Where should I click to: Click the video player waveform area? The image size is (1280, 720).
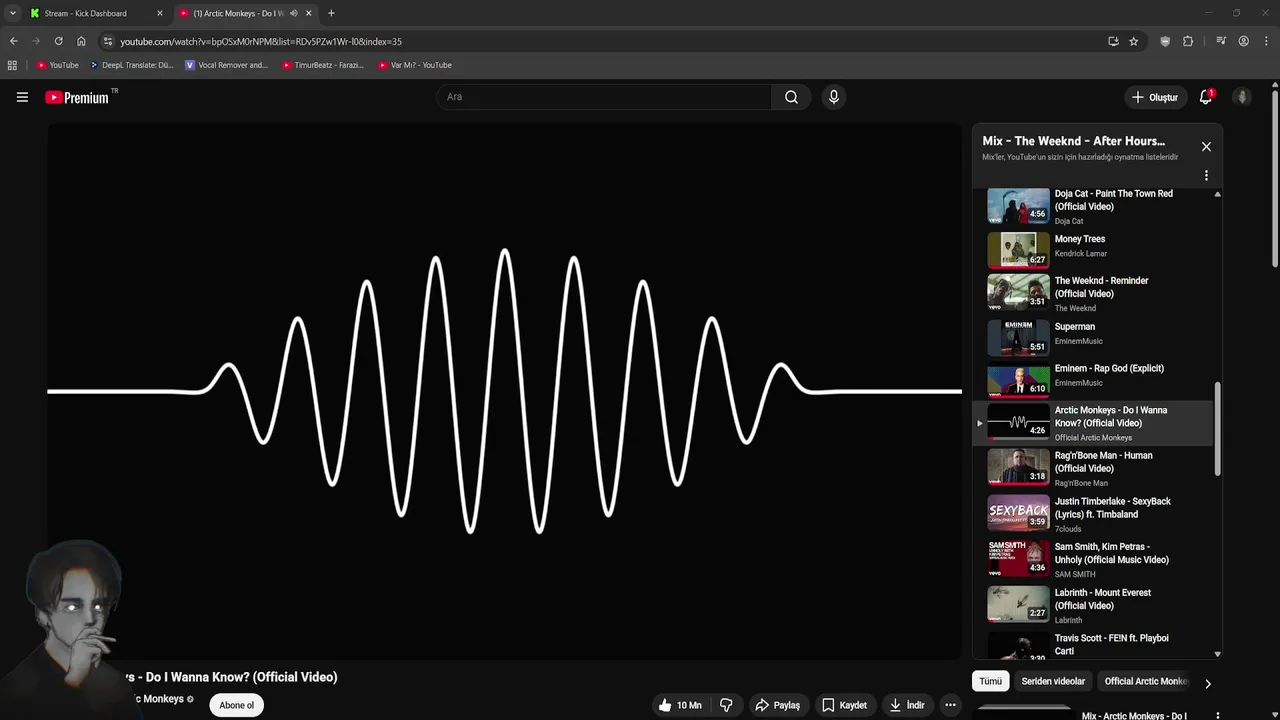click(x=504, y=391)
